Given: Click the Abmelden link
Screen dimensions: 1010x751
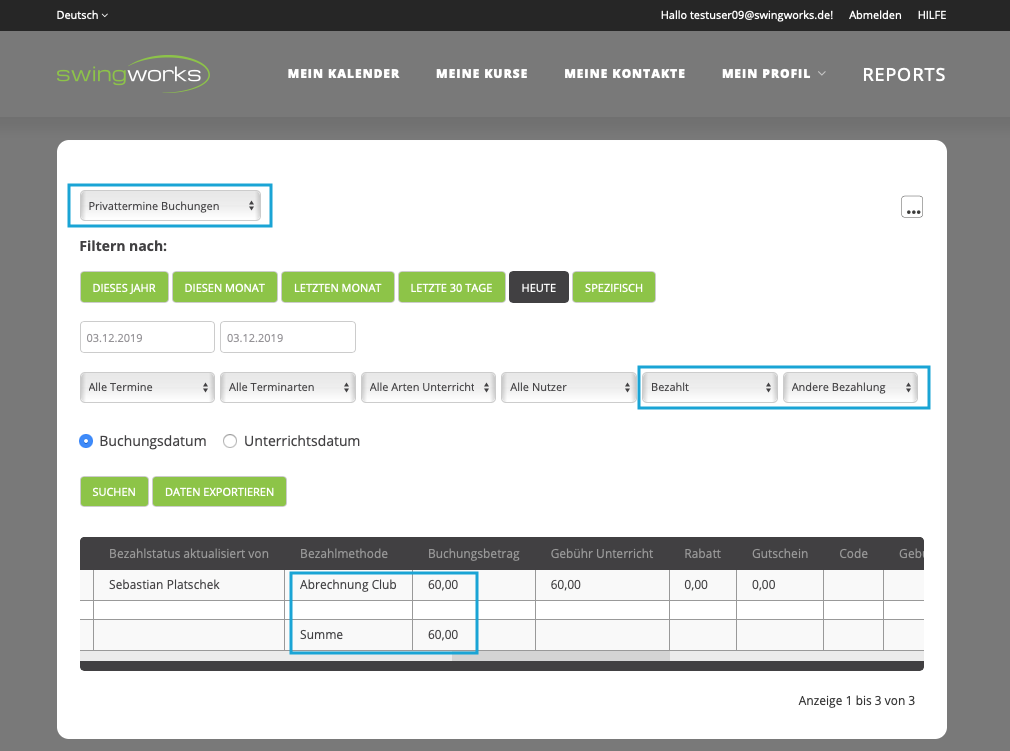Looking at the screenshot, I should [x=874, y=15].
